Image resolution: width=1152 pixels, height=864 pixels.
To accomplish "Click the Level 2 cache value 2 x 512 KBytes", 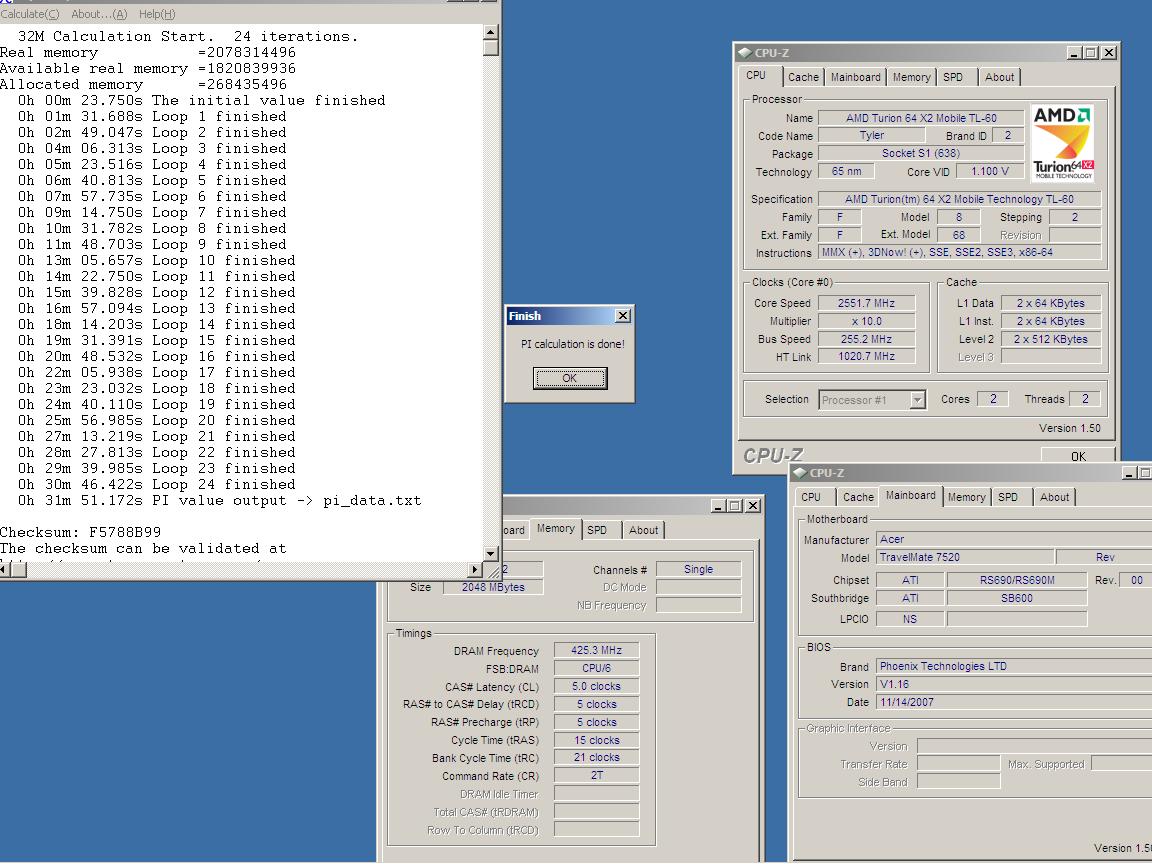I will click(1051, 339).
